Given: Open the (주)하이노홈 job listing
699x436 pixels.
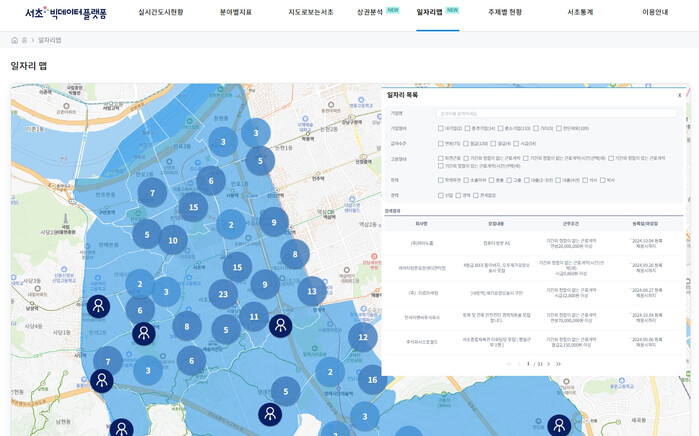Looking at the screenshot, I should coord(421,243).
